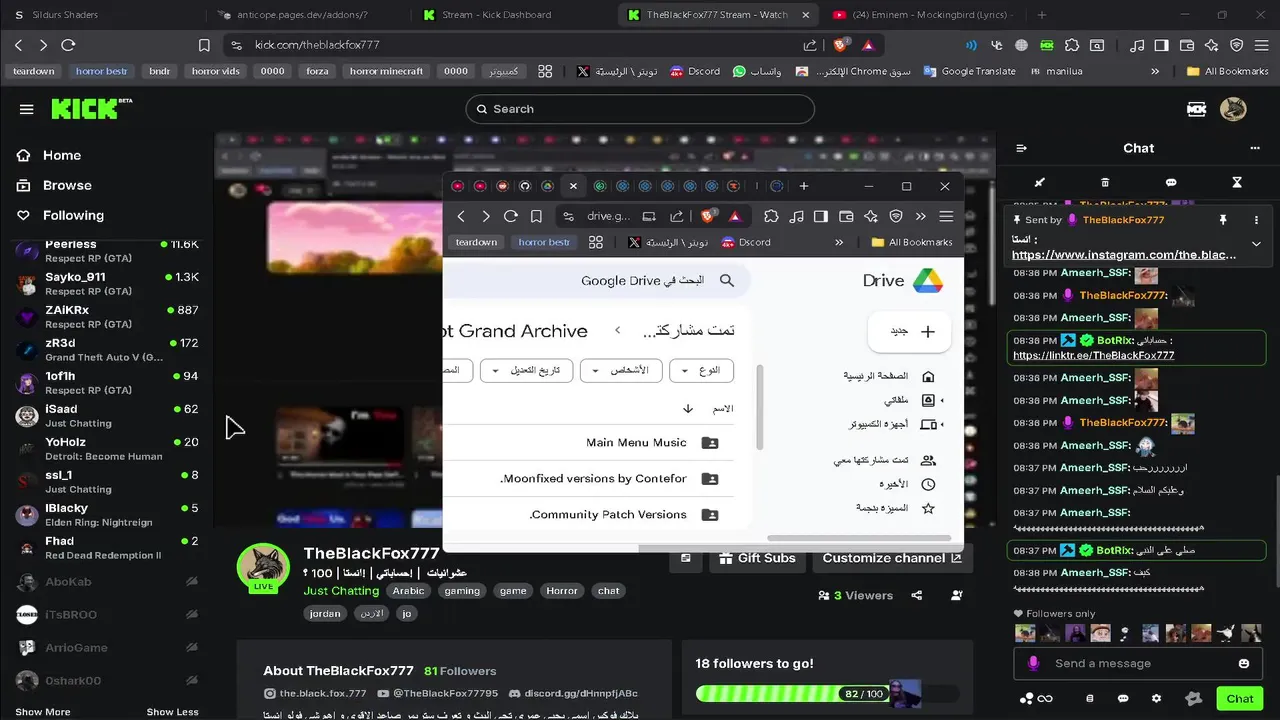Expand the pinned message with the chevron
Screen dimensions: 1280x720
(x=1256, y=243)
